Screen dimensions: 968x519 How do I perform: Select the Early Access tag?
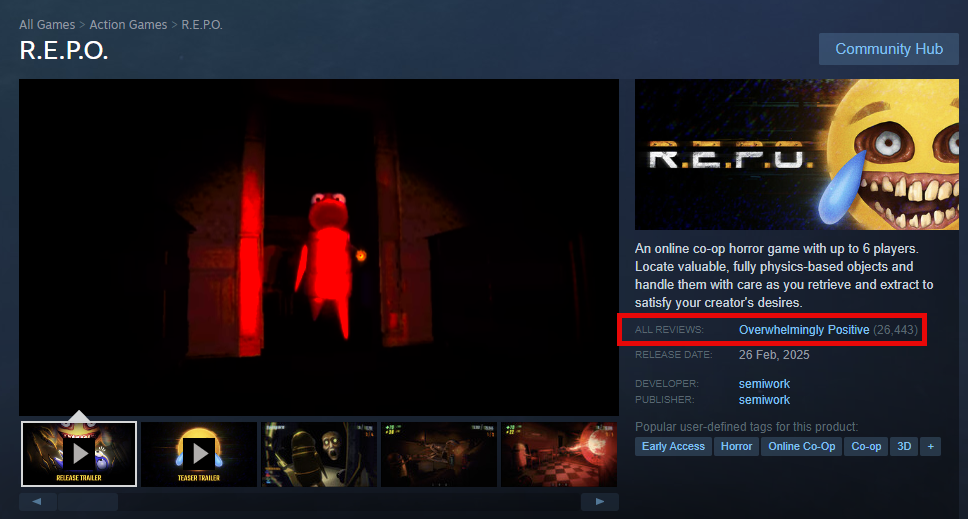coord(673,446)
